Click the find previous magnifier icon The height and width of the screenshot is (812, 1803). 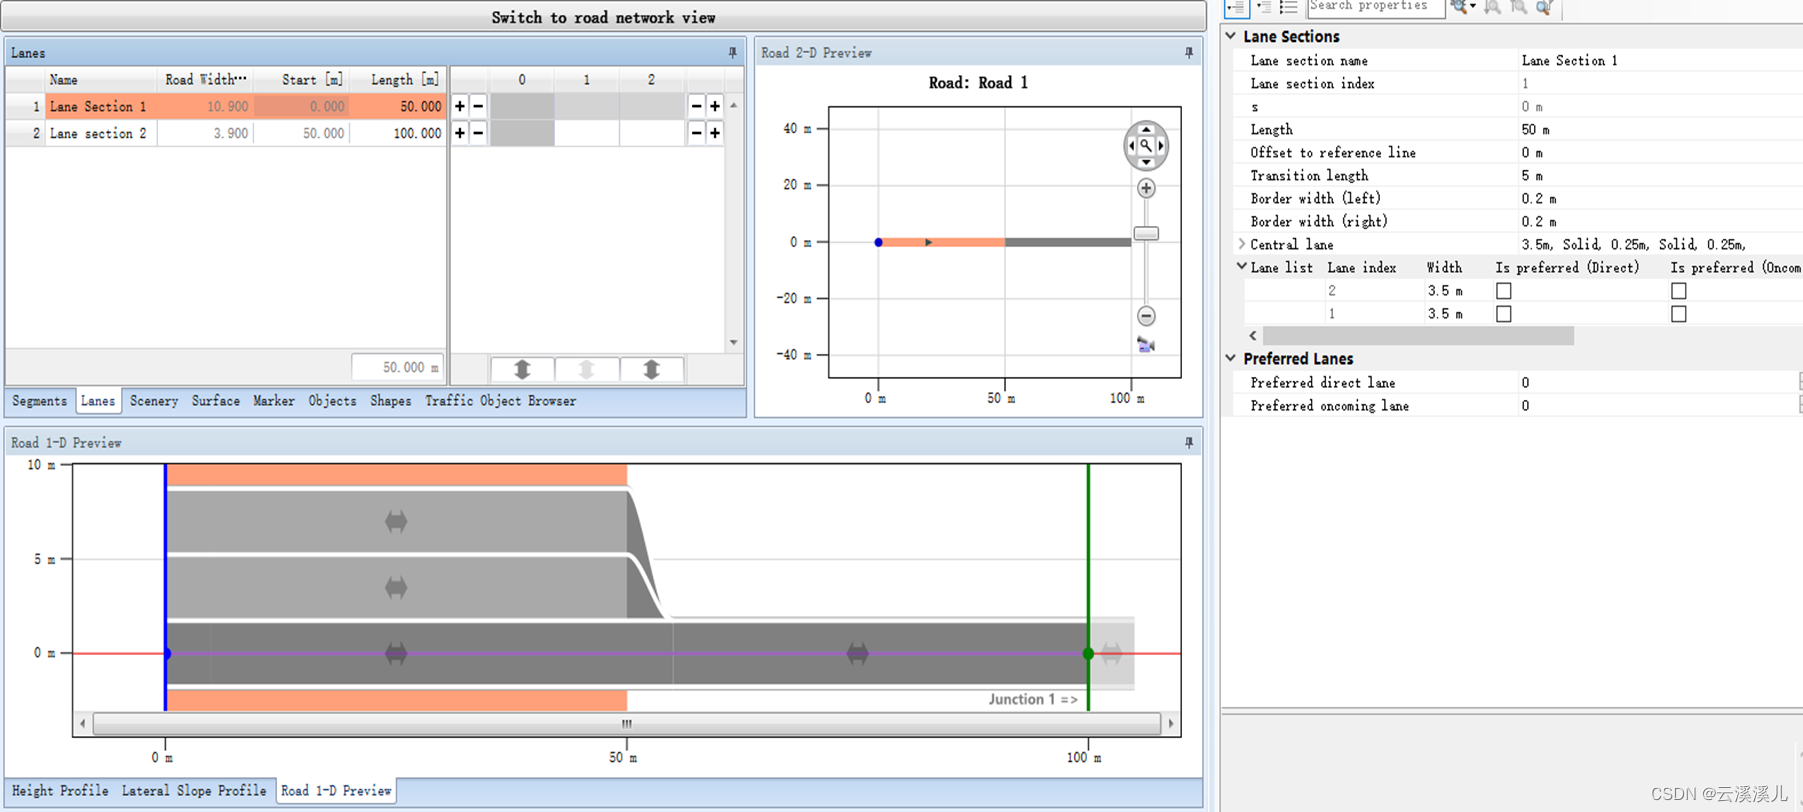point(1492,7)
